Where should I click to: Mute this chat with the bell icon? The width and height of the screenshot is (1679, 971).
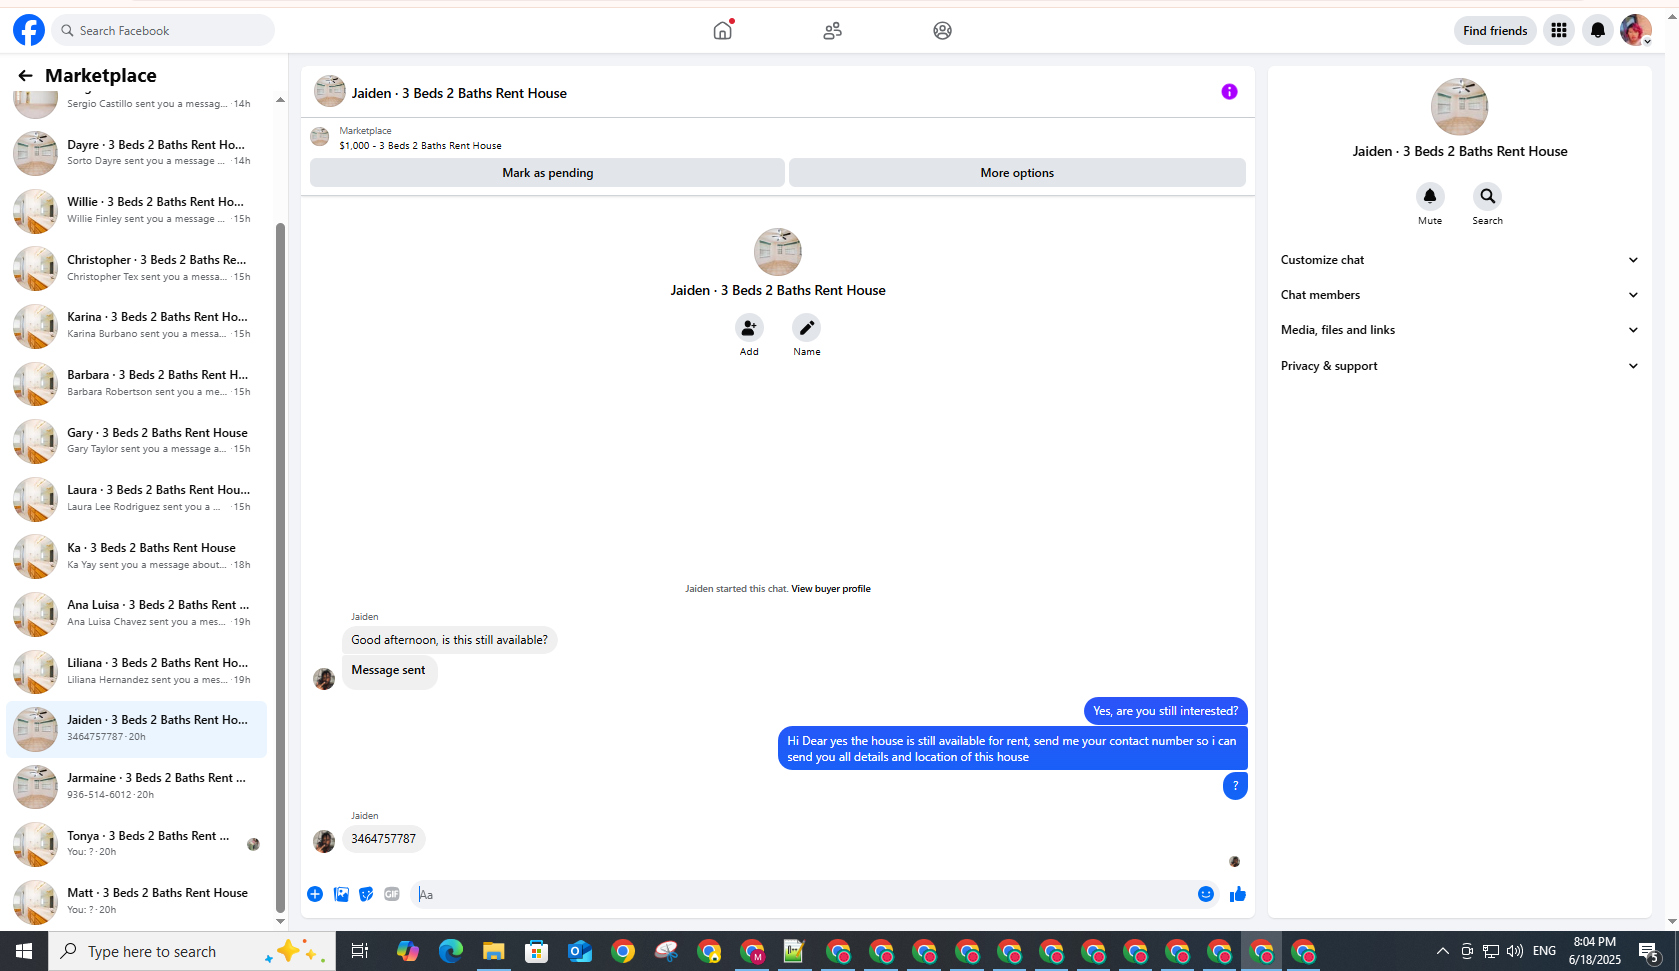[1430, 196]
